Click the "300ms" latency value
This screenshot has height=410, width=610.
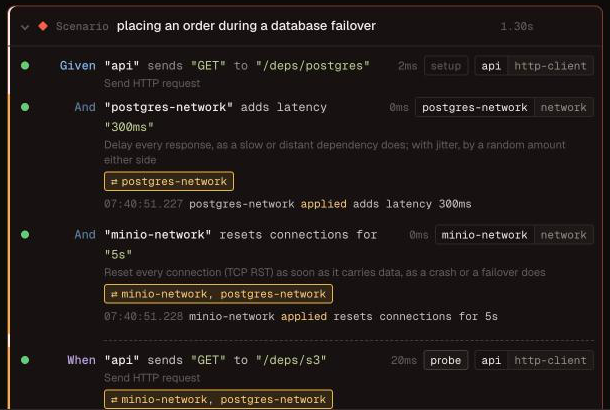(x=129, y=127)
